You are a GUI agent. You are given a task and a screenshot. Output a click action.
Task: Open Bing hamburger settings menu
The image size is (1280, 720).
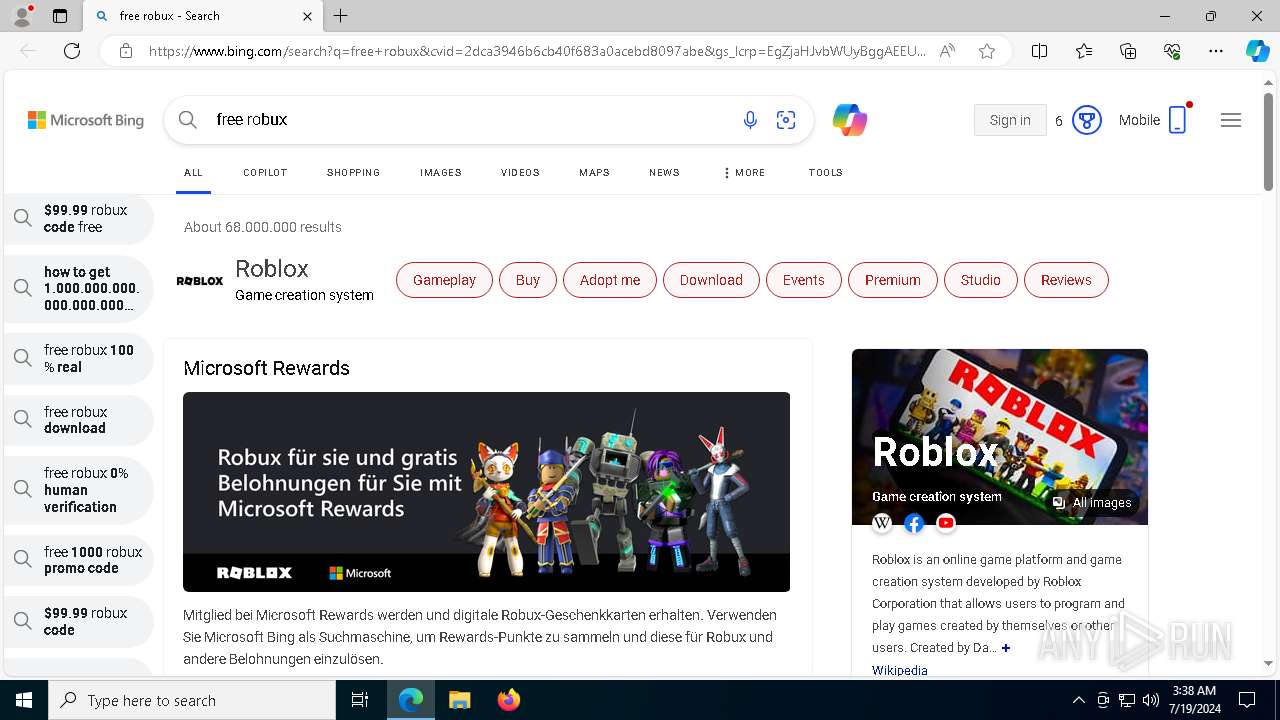[x=1231, y=120]
